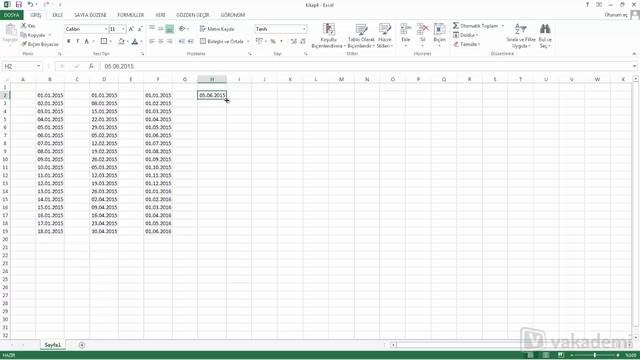Click the Kopyala copy icon
The height and width of the screenshot is (360, 640).
24,35
